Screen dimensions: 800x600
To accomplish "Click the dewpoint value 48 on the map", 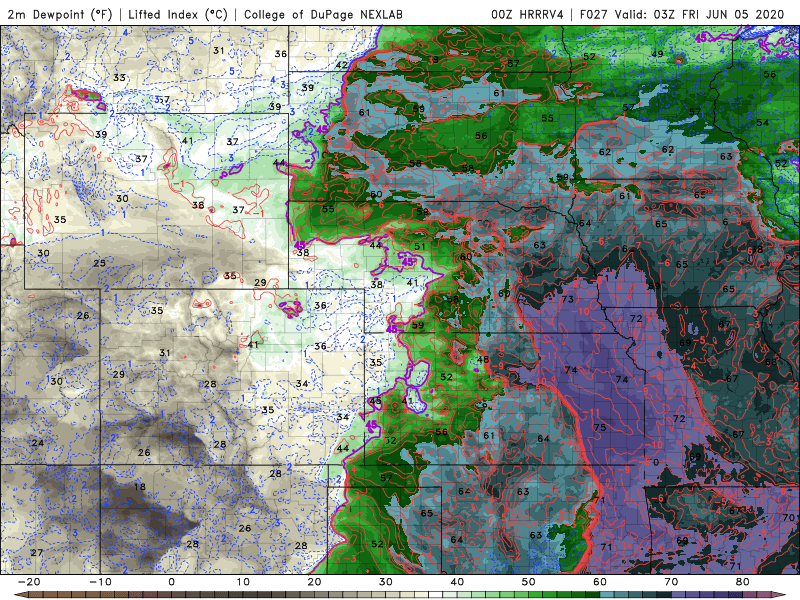I will pos(483,359).
